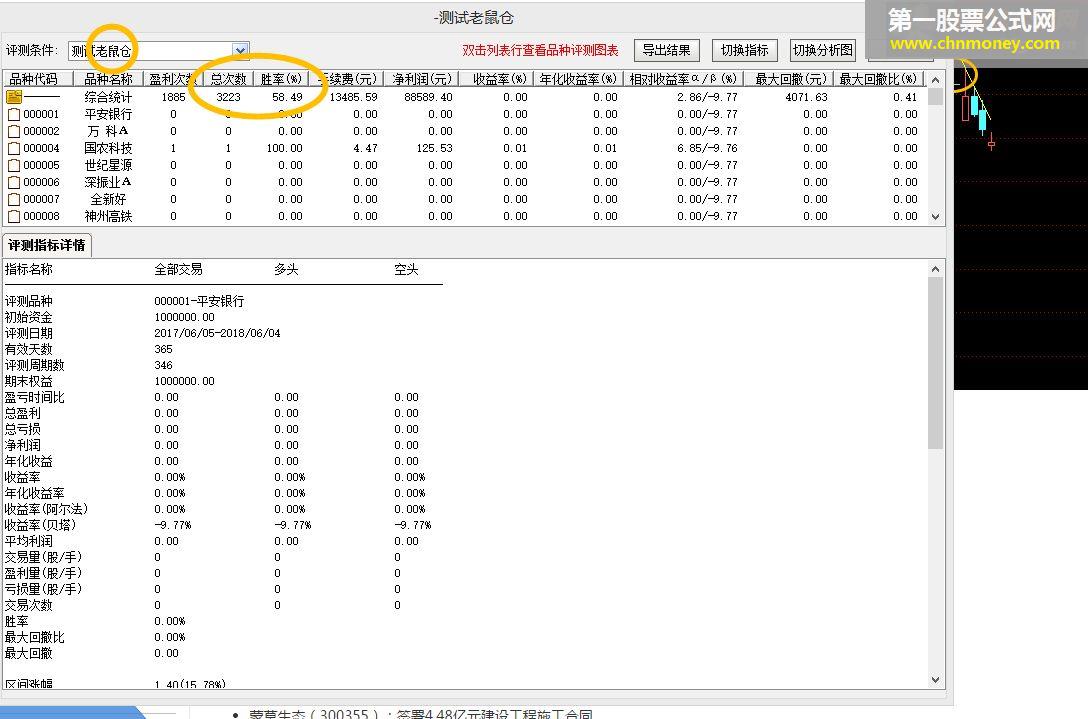Click the 88589.40 net profit cell
The width and height of the screenshot is (1088, 719).
tap(428, 97)
